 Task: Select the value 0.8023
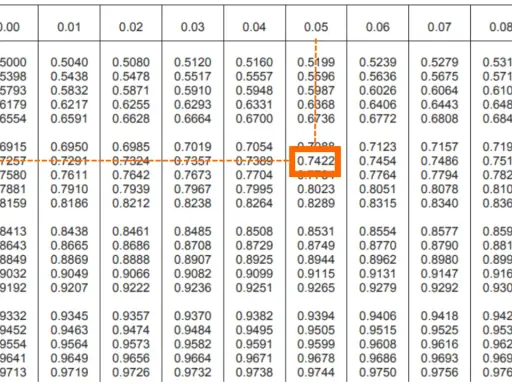click(x=316, y=189)
